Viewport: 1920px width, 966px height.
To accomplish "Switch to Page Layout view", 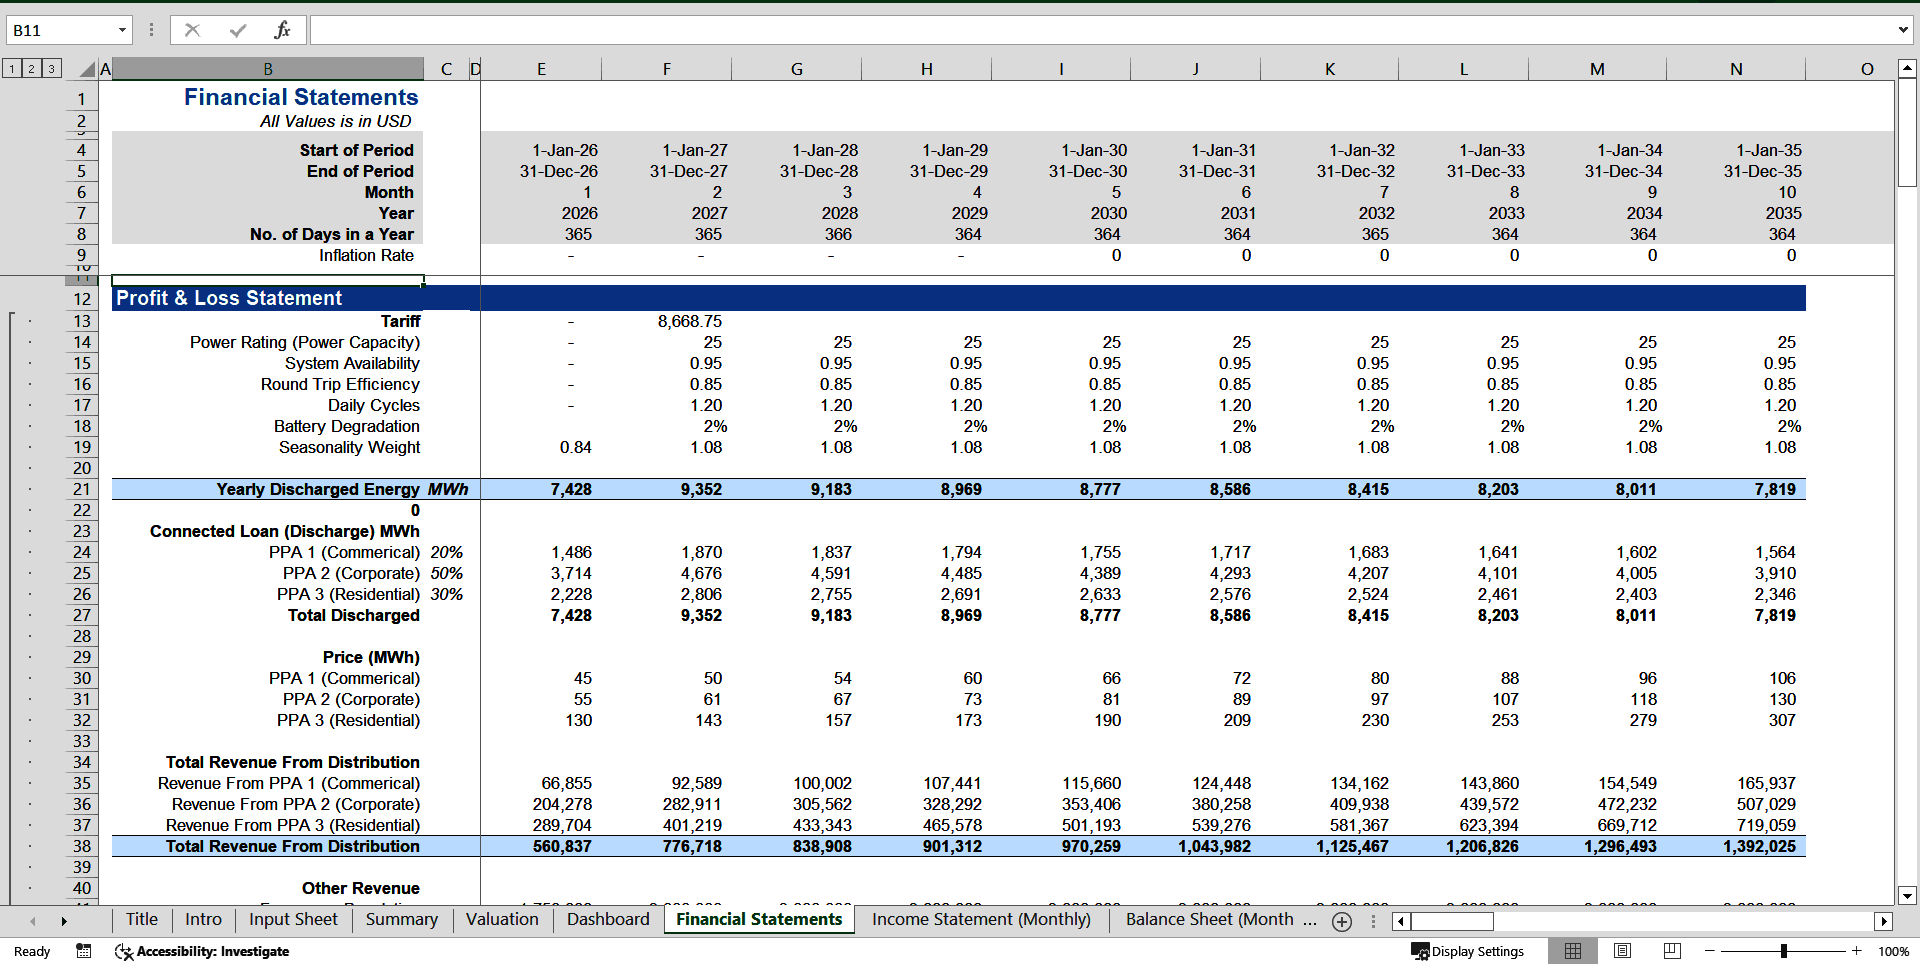I will pyautogui.click(x=1623, y=951).
